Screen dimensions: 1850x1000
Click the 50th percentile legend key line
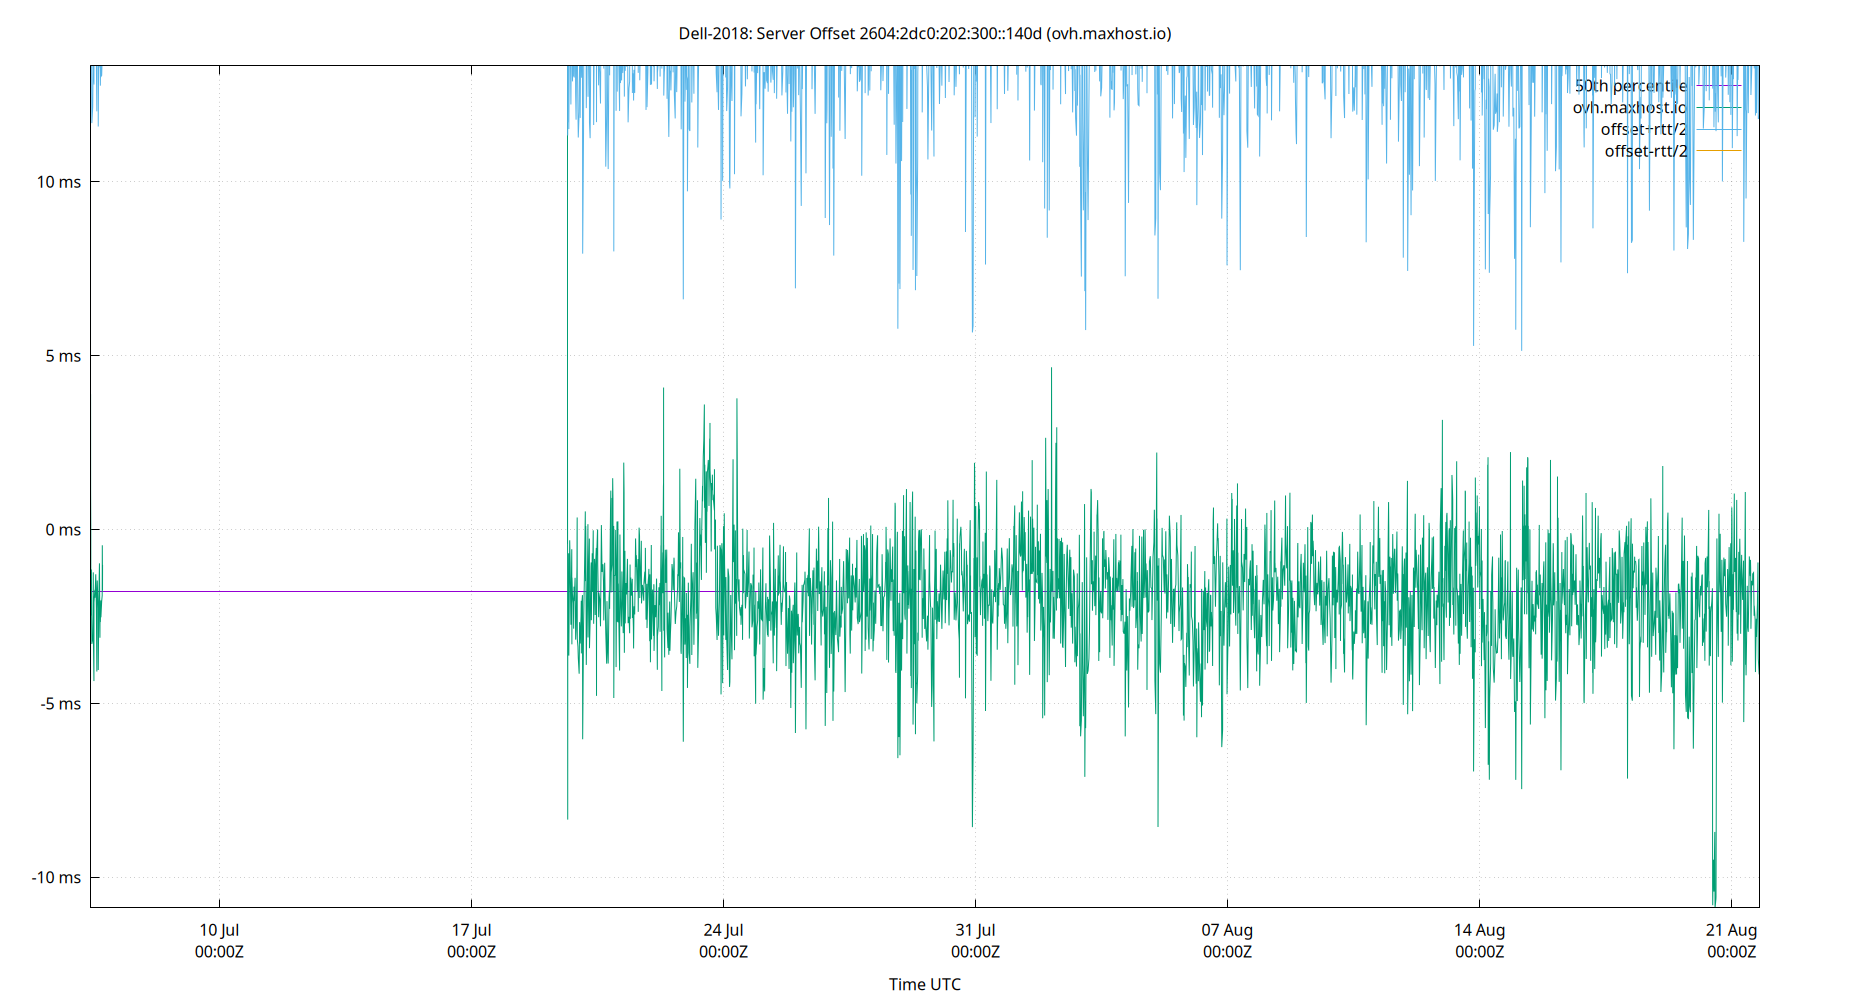click(x=1718, y=86)
